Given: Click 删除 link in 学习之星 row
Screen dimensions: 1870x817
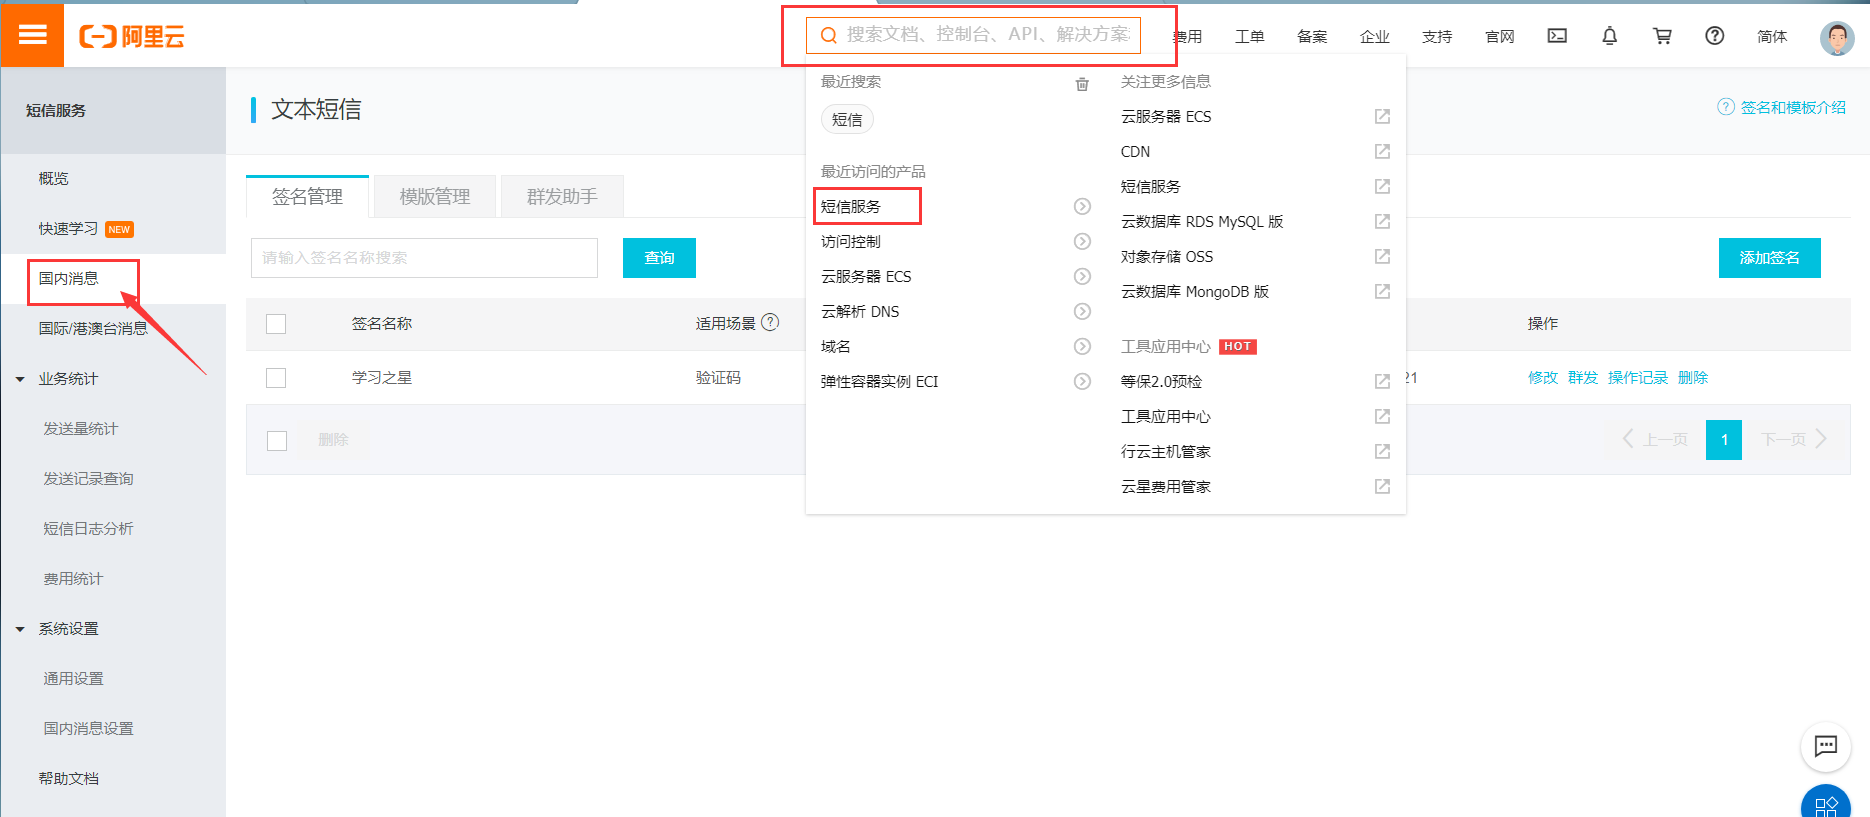Looking at the screenshot, I should coord(1693,378).
